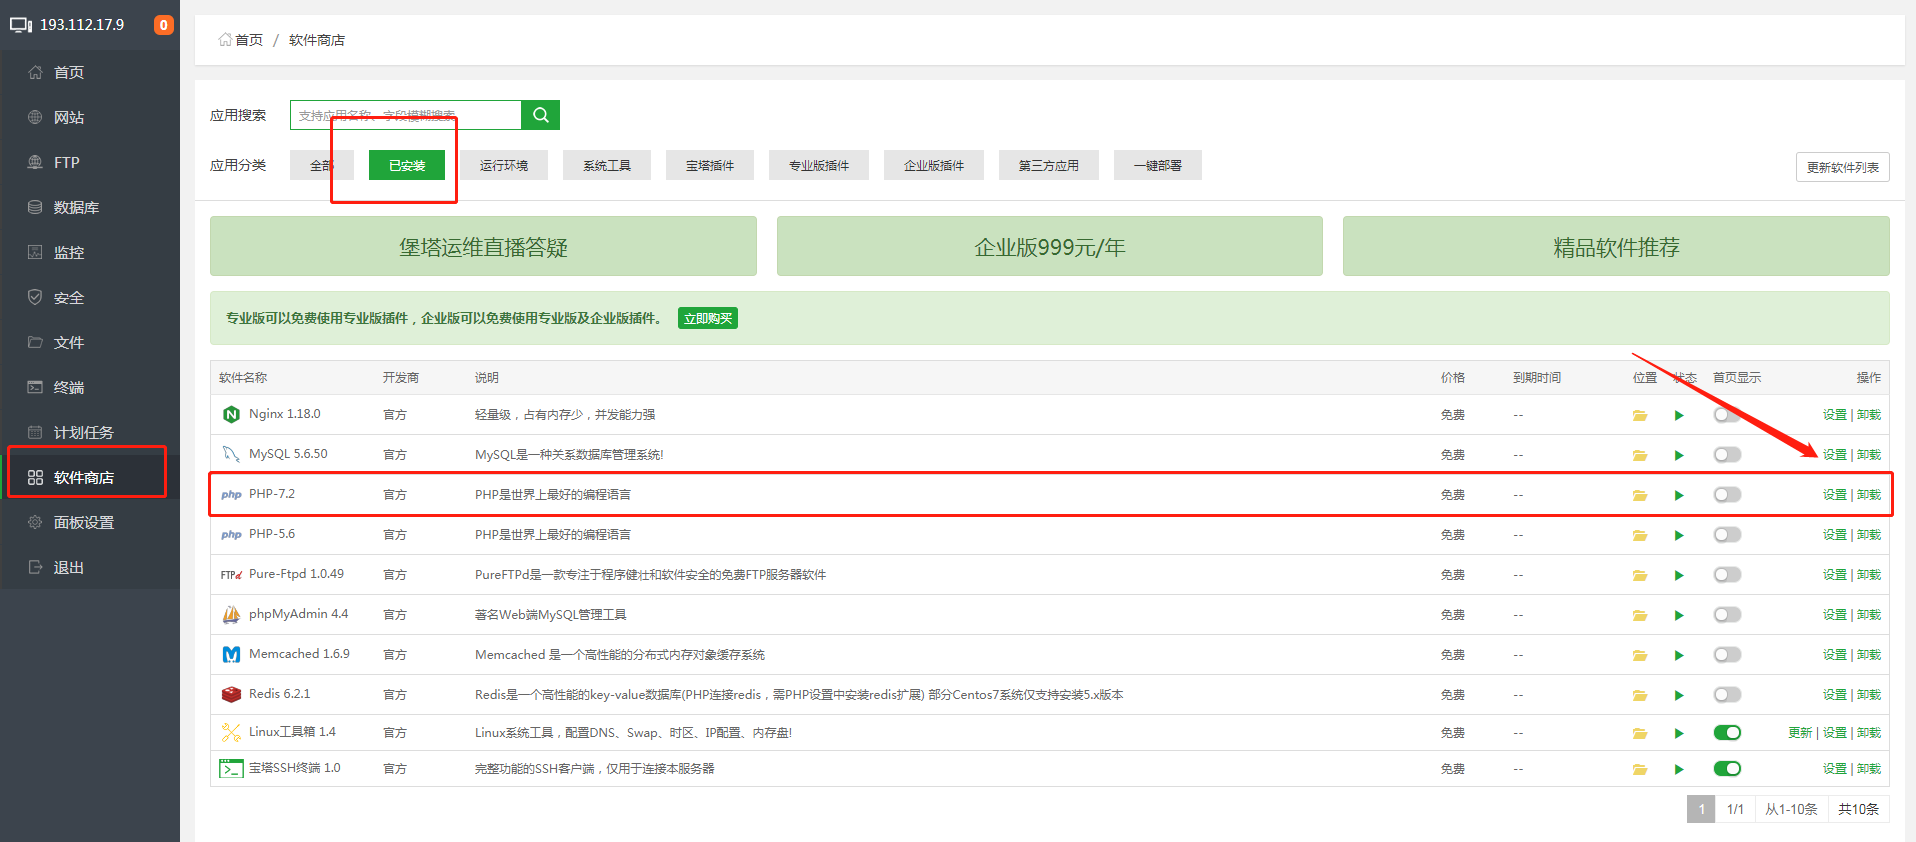1916x842 pixels.
Task: Open PHP-7.2 folder location icon
Action: tap(1640, 495)
